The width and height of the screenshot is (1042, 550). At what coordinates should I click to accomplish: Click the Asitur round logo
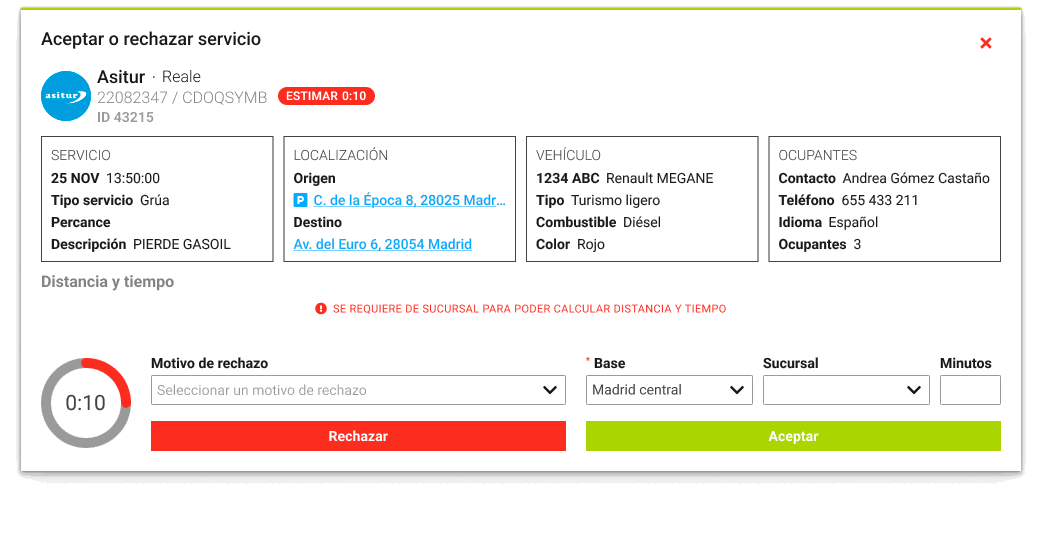click(66, 96)
